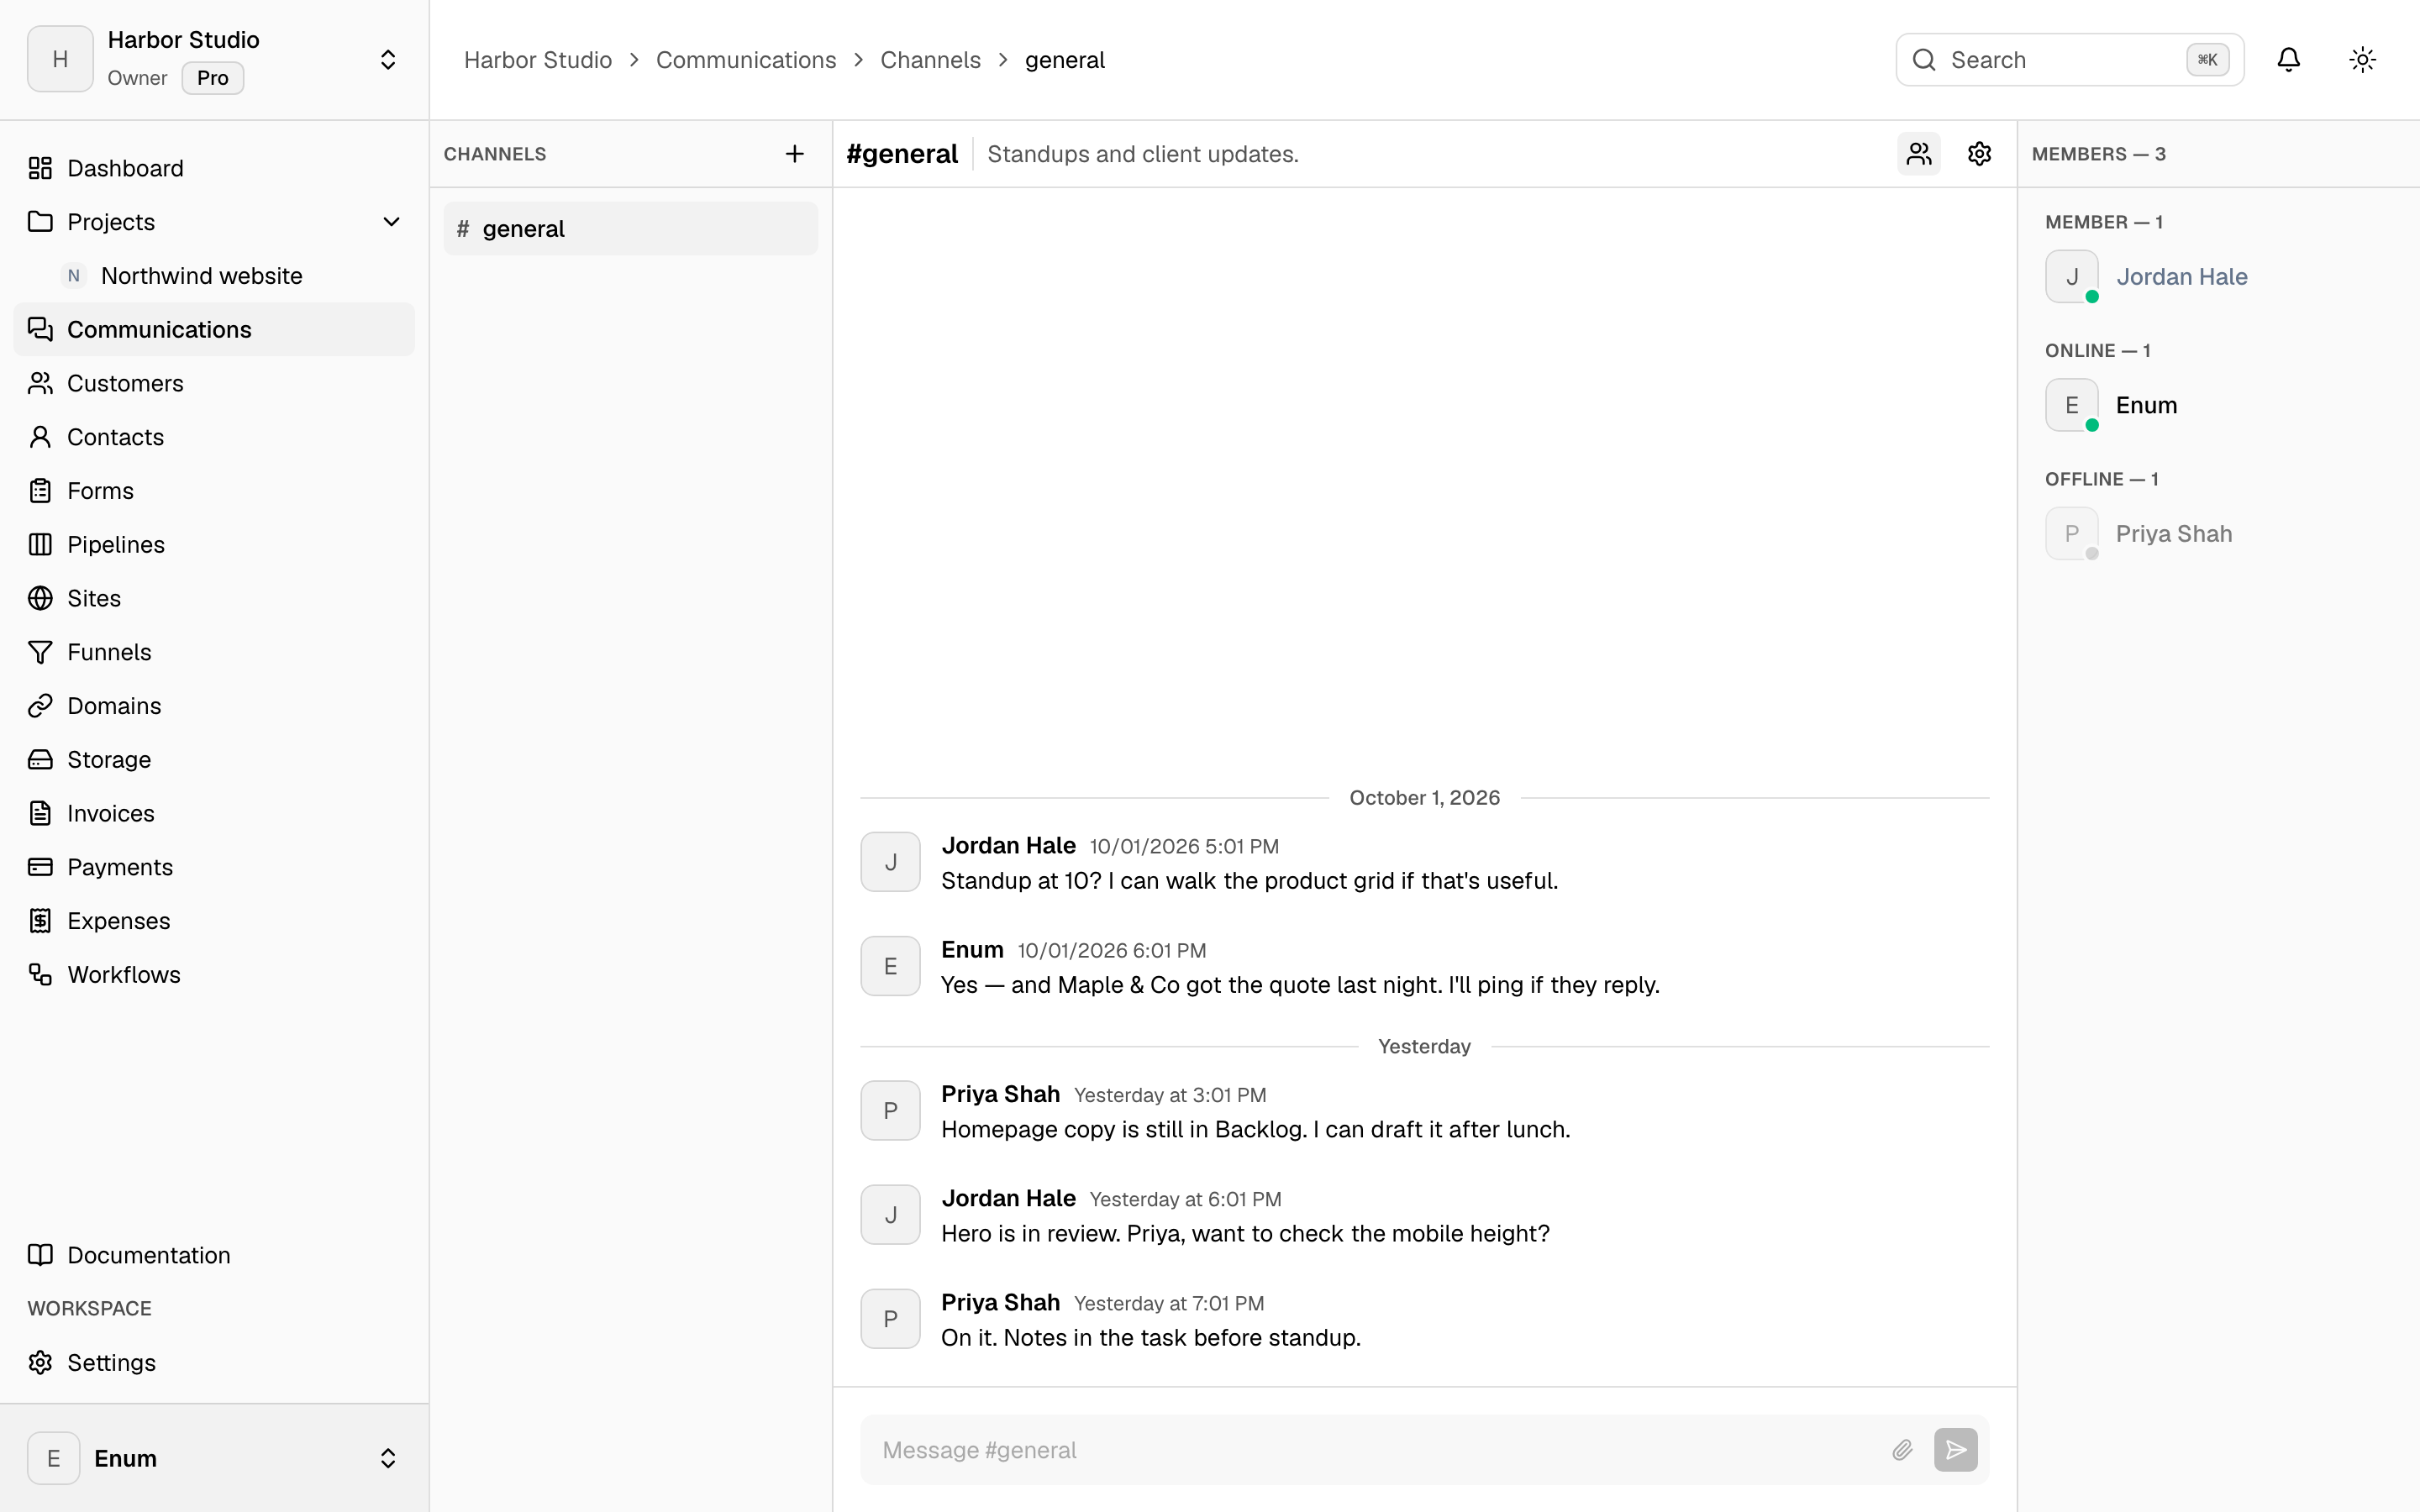
Task: Send the message with arrow button
Action: click(x=1955, y=1450)
